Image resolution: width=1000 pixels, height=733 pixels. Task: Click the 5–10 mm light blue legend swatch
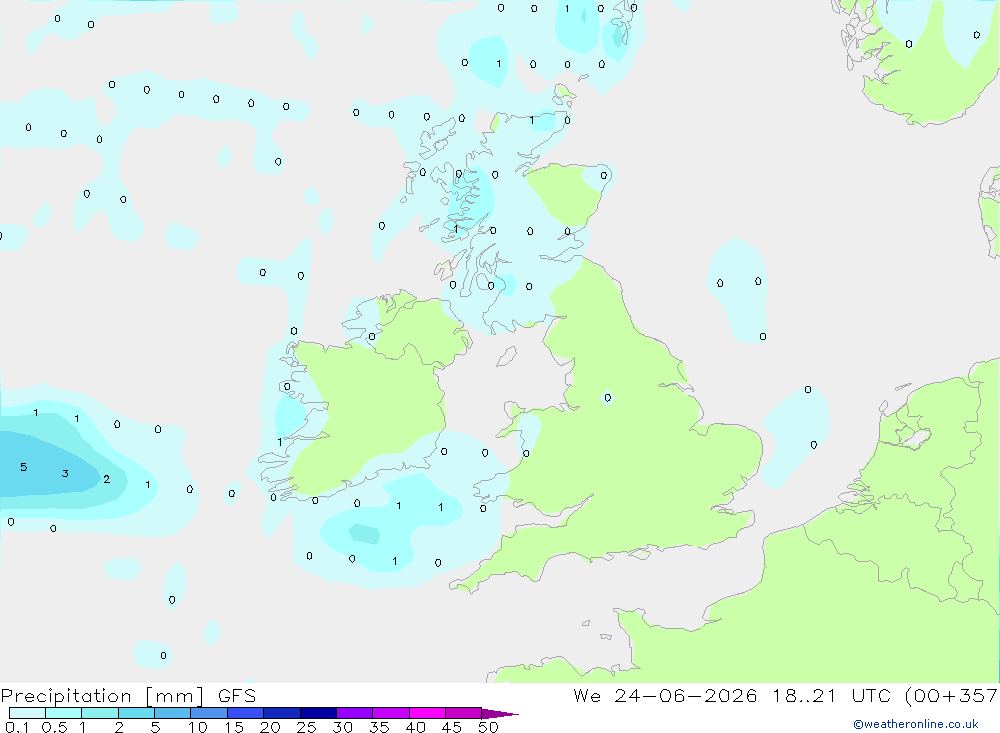[x=172, y=713]
